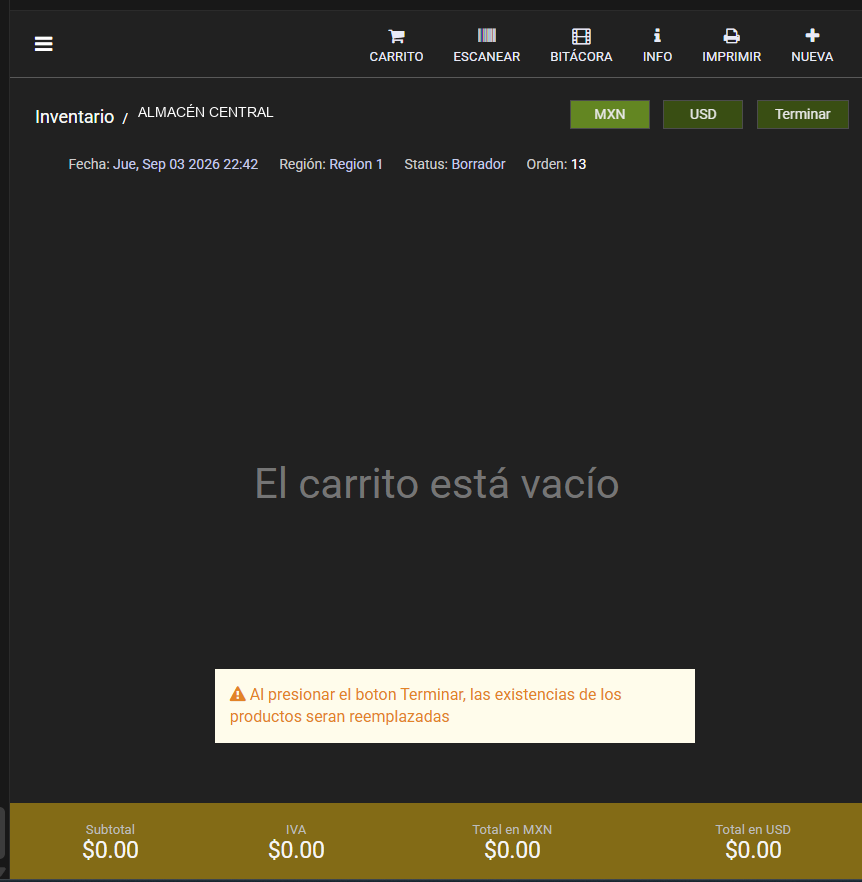Go to Inventario breadcrumb
Viewport: 862px width, 882px height.
[74, 116]
